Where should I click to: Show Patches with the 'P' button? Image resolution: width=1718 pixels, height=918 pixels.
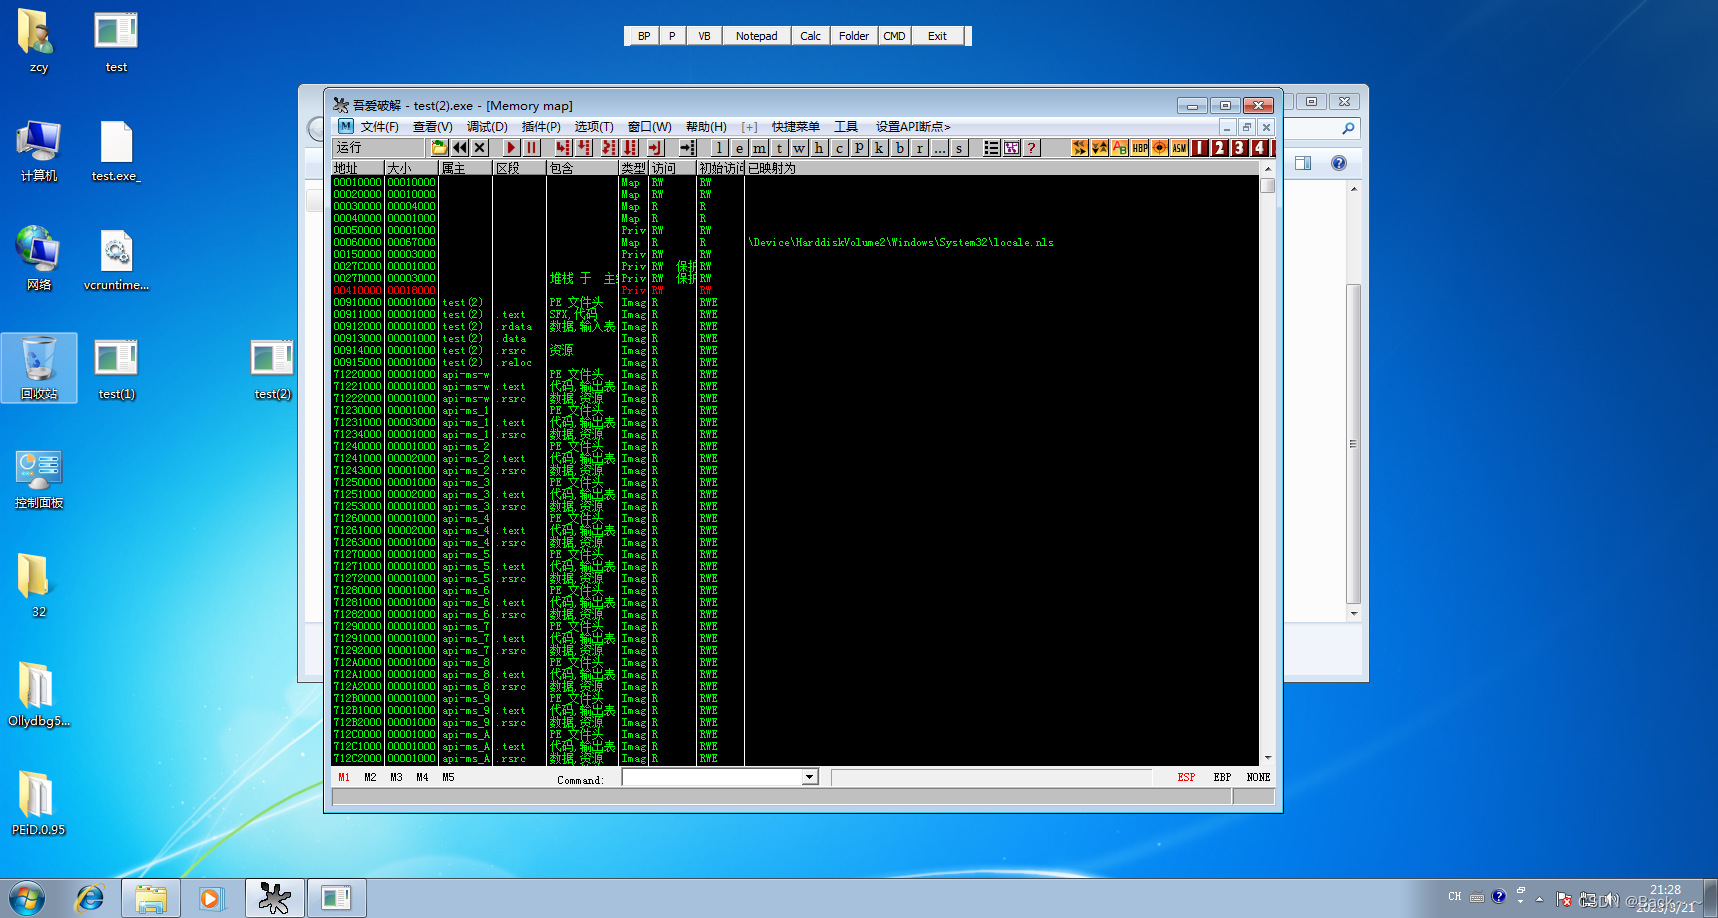click(x=859, y=148)
